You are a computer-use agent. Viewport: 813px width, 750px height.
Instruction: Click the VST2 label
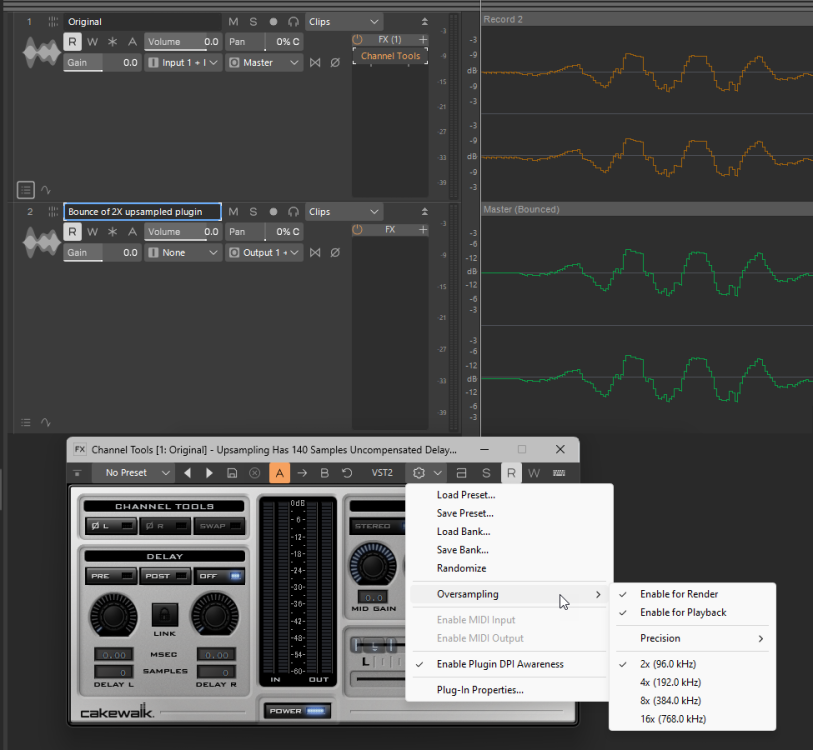382,473
